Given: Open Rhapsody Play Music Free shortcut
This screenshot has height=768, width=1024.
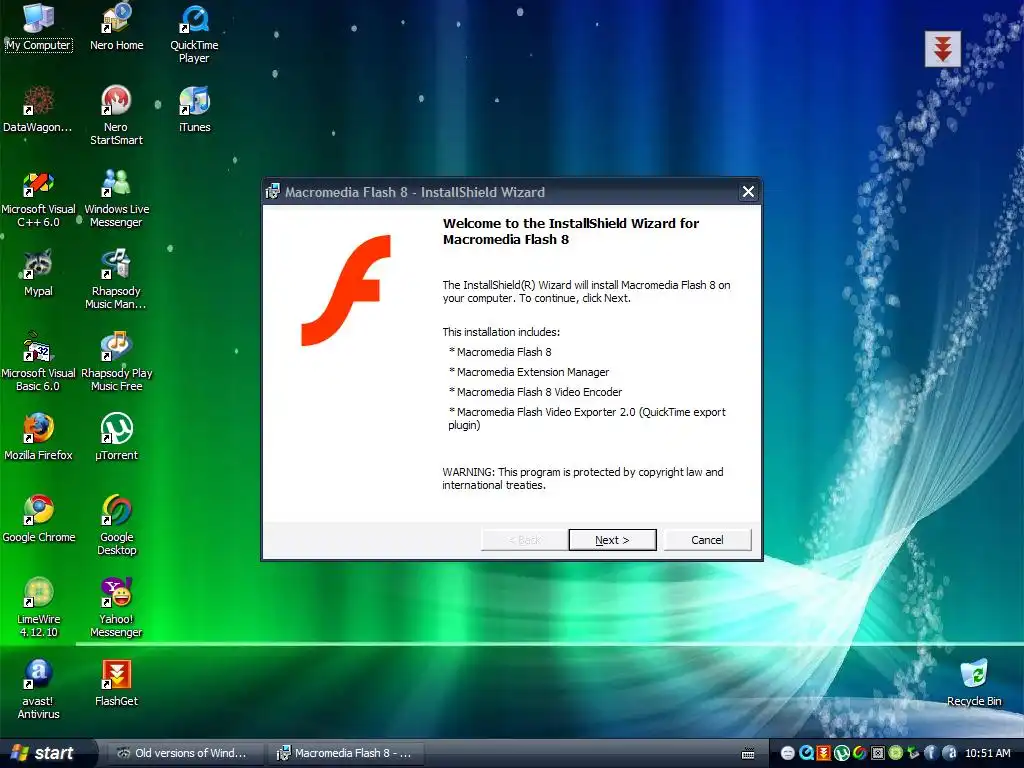Looking at the screenshot, I should [116, 362].
